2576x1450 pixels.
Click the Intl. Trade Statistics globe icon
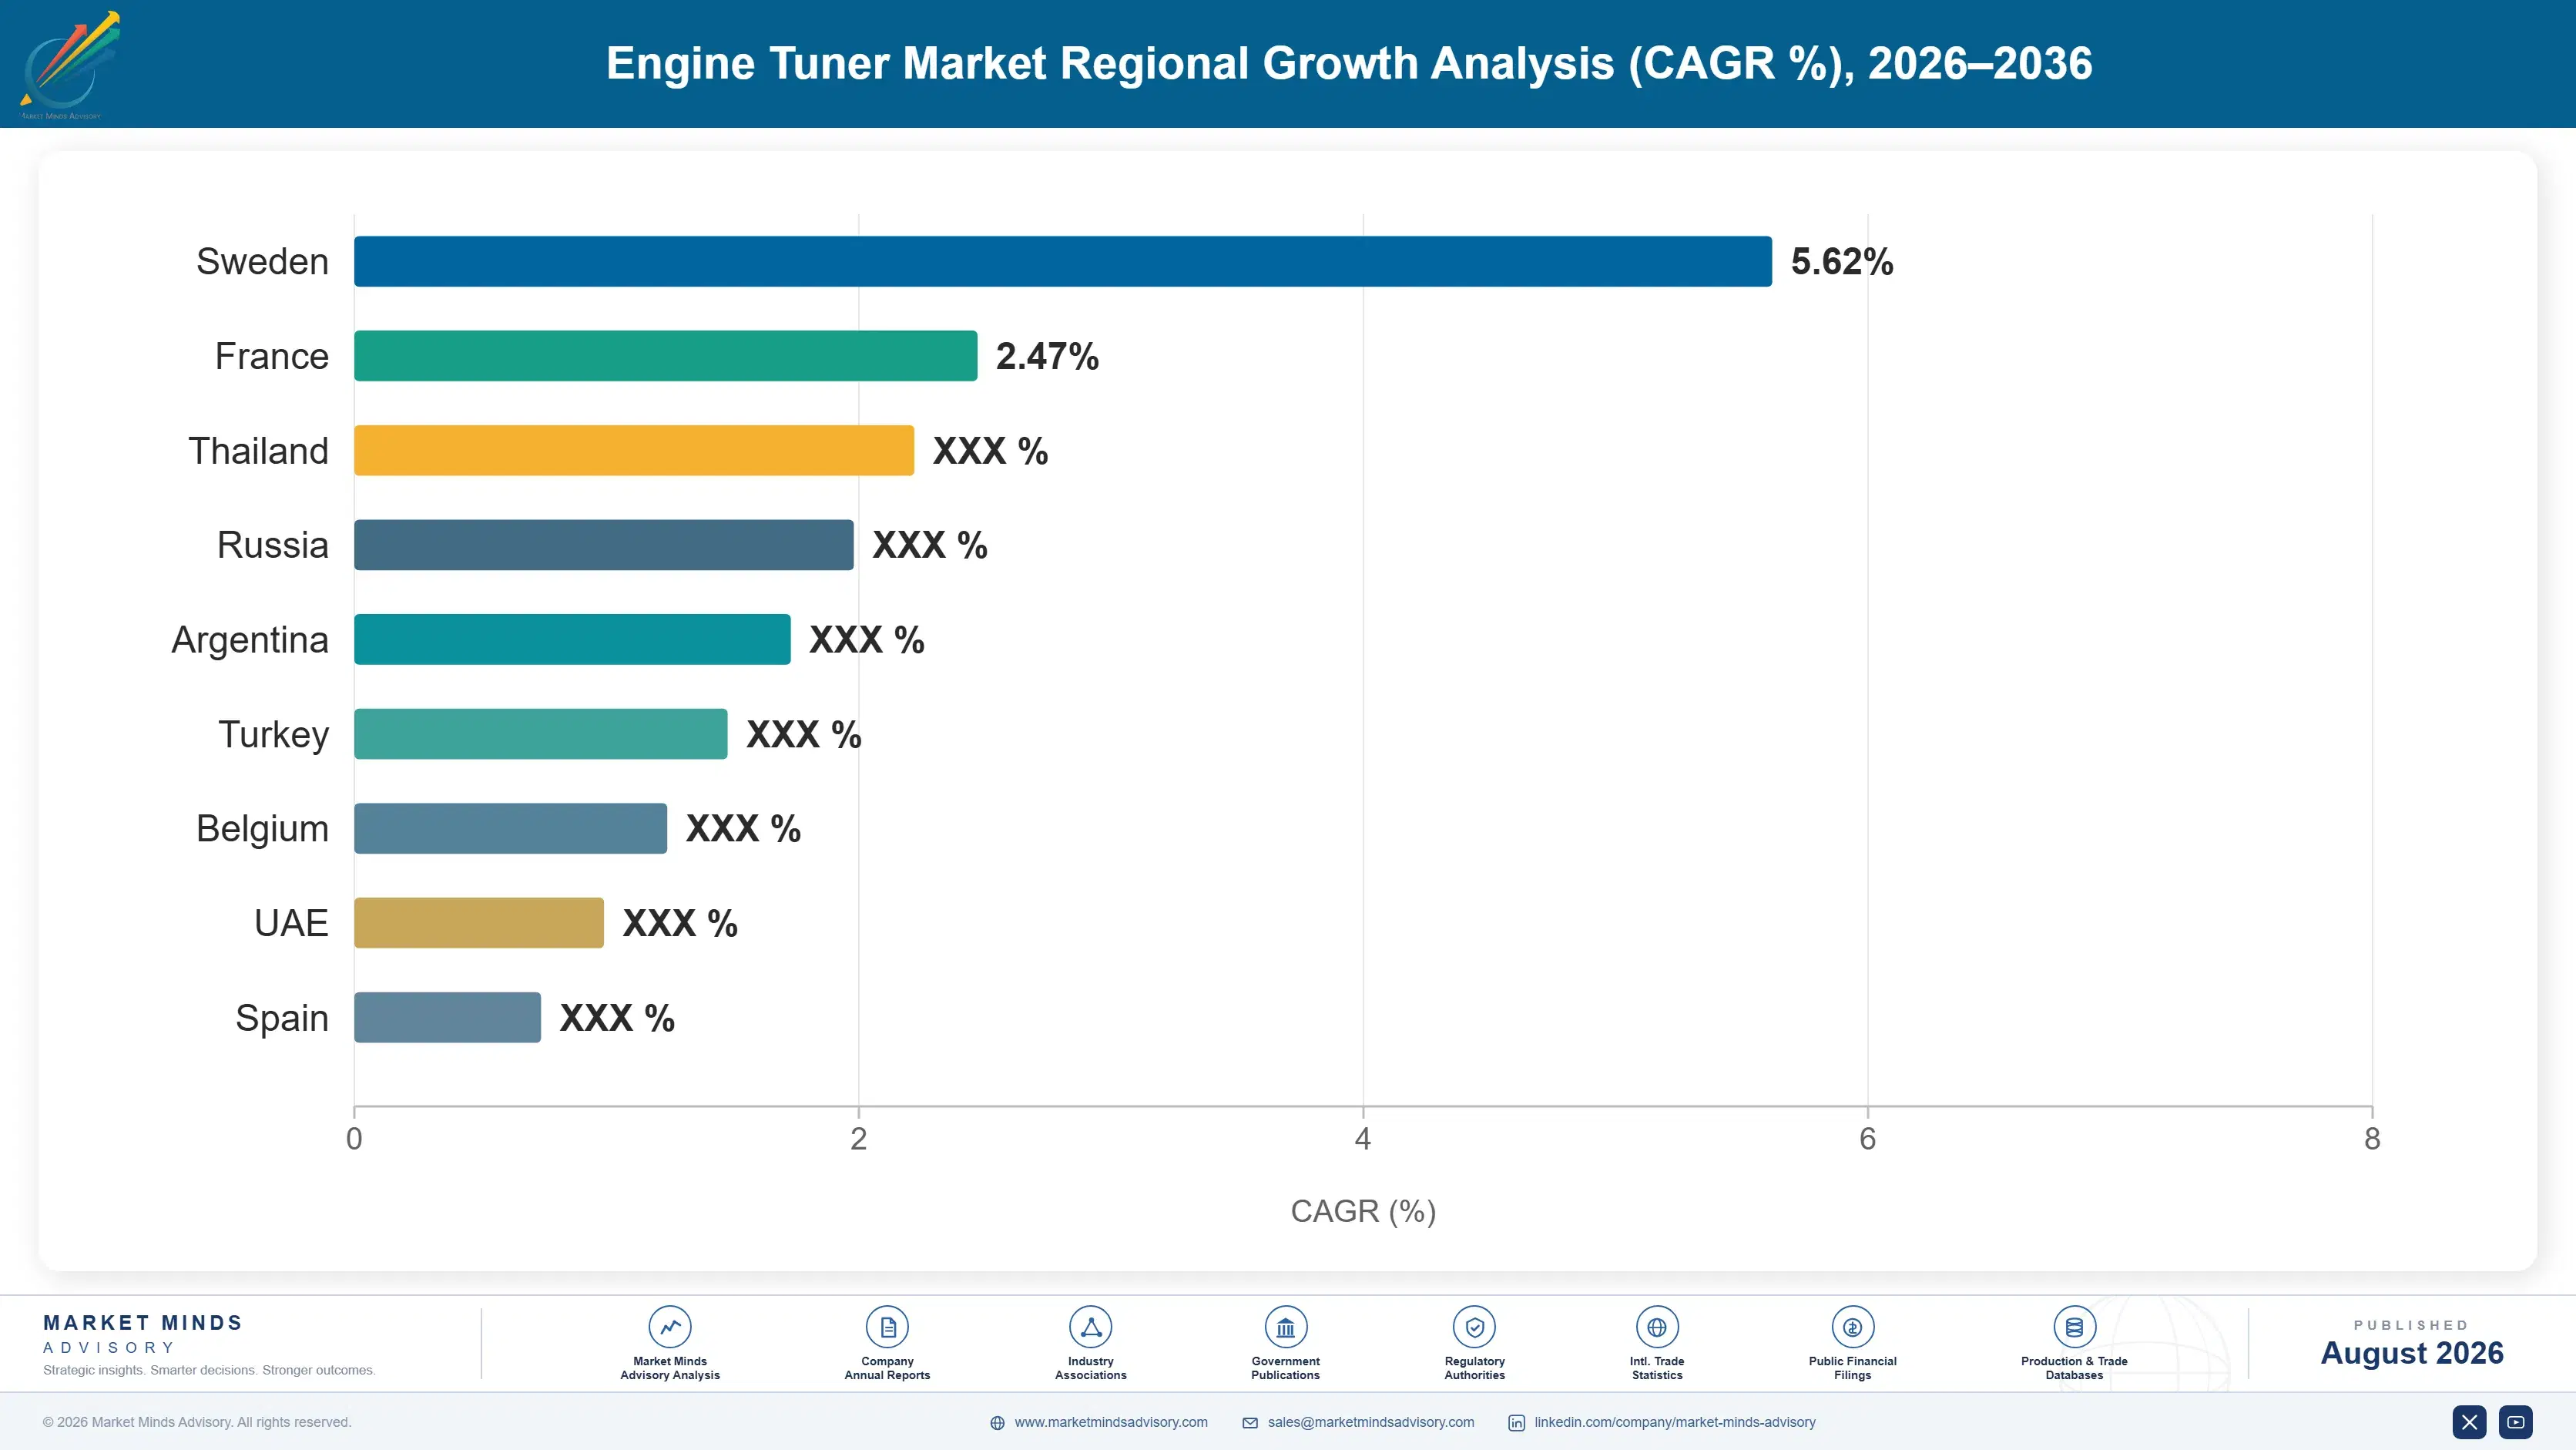click(1657, 1327)
